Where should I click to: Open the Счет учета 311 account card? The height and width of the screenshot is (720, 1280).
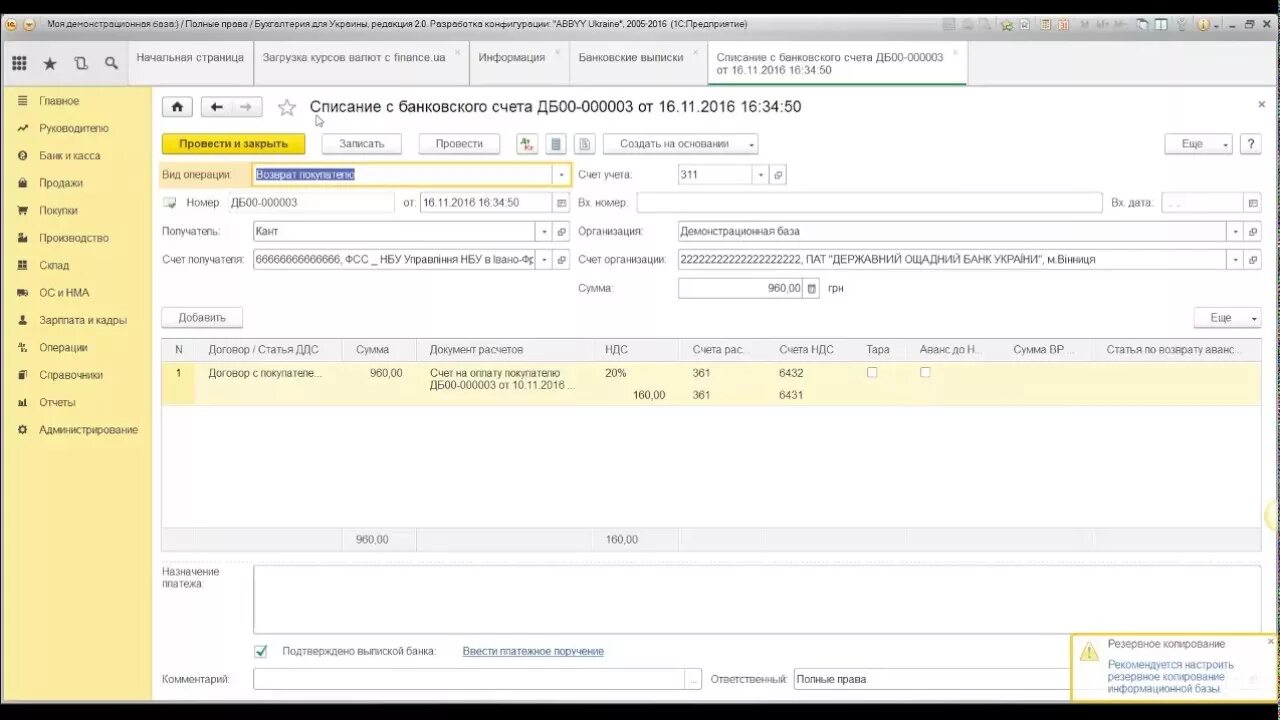pyautogui.click(x=778, y=175)
